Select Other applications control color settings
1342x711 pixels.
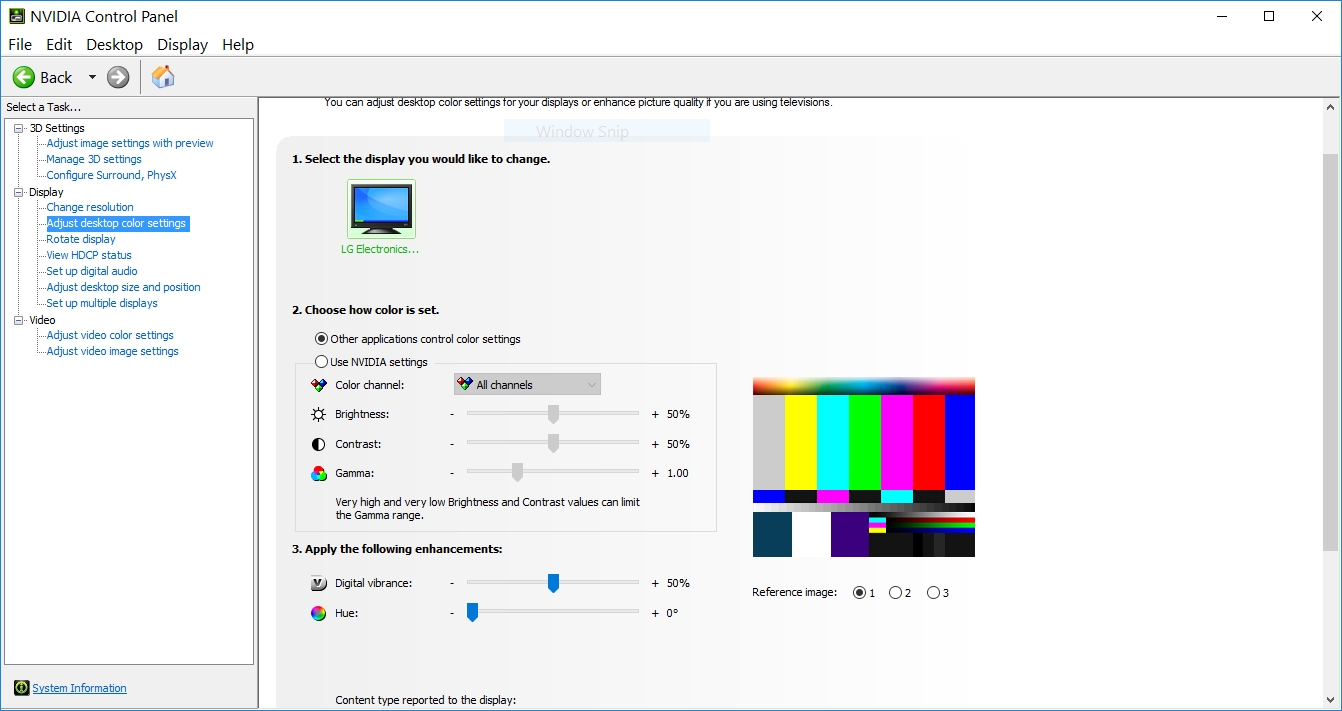point(322,339)
